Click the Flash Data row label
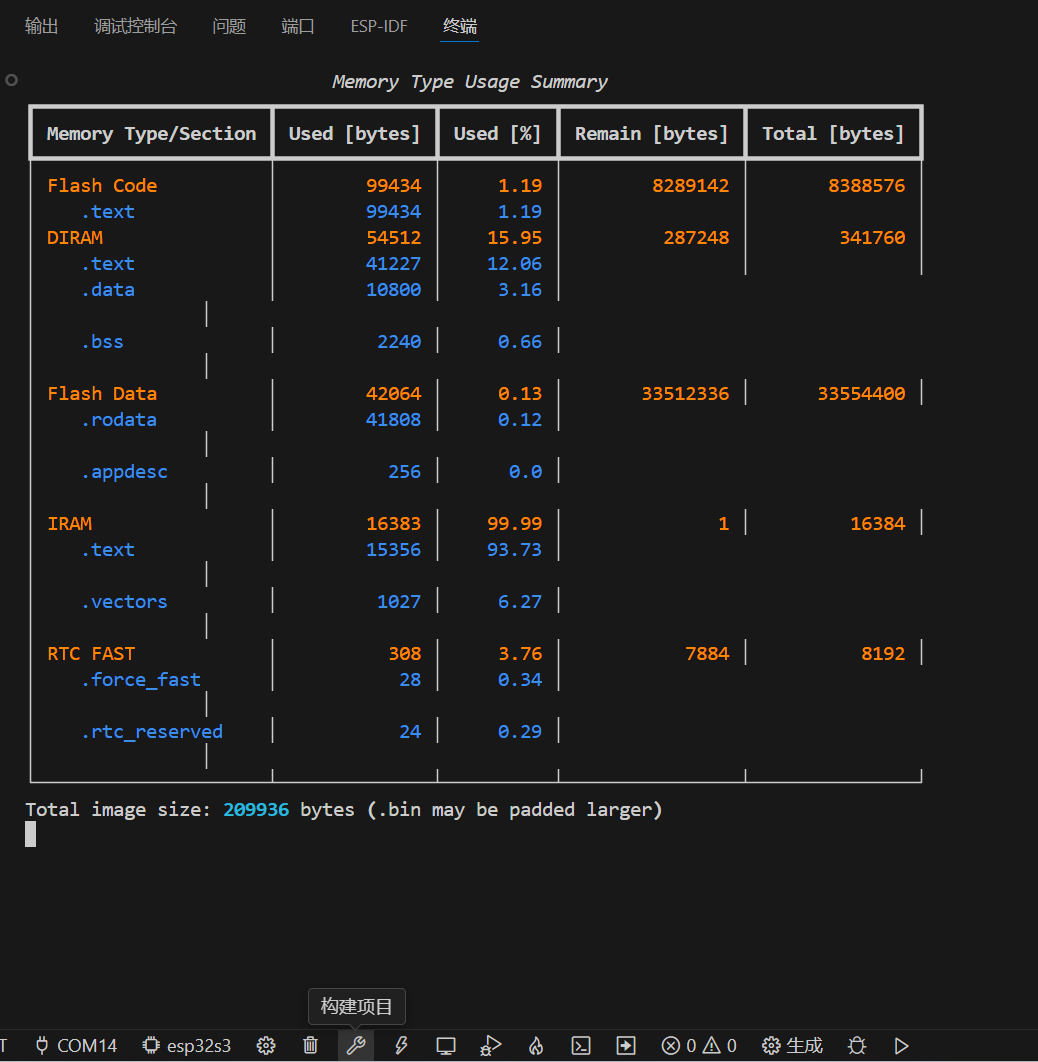Screen dimensions: 1038x1062 pos(102,394)
